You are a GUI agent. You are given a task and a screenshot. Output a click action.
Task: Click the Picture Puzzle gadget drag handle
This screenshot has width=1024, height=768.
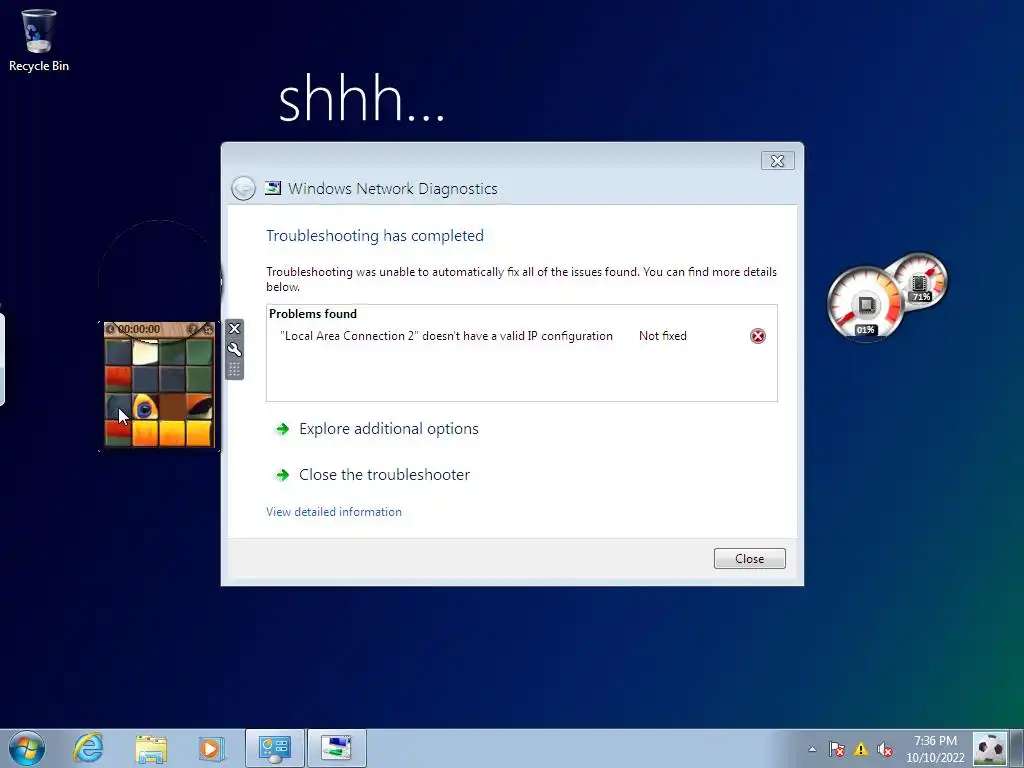[234, 370]
